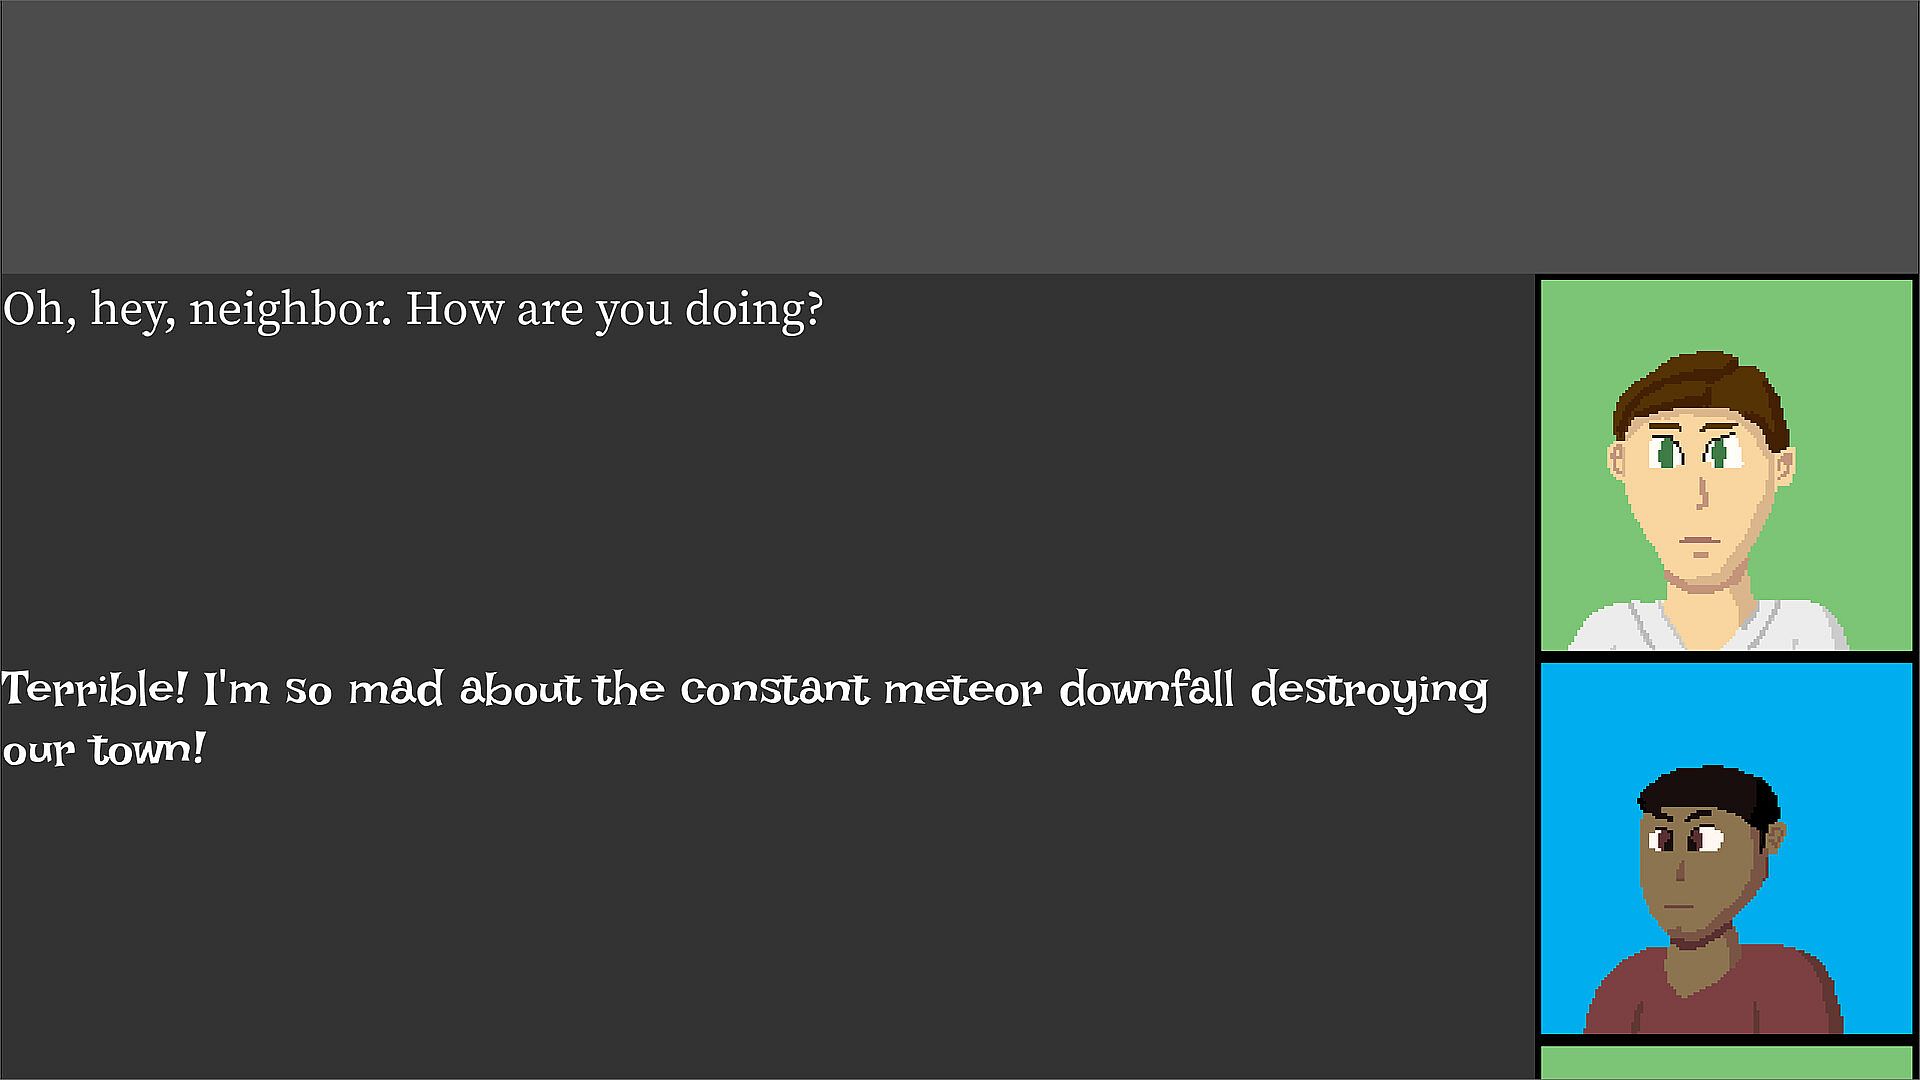
Task: Click the frowning eyes of the angry character
Action: click(x=1684, y=838)
